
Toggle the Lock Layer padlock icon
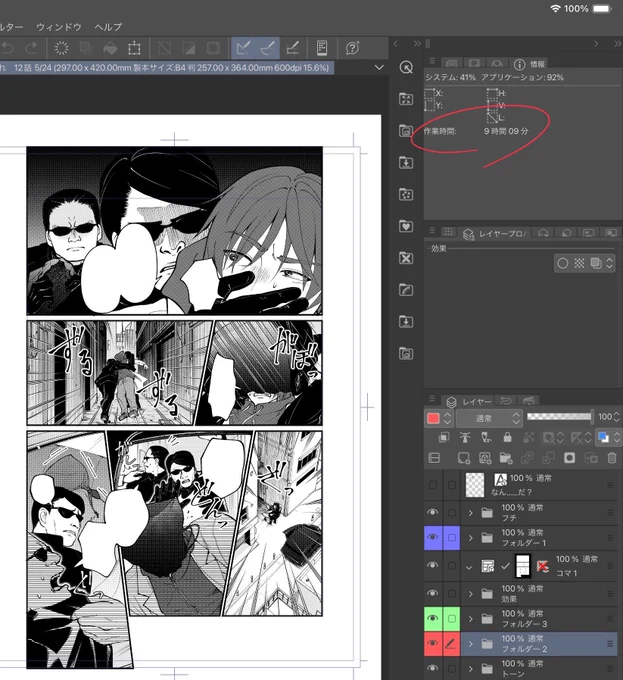pos(507,437)
